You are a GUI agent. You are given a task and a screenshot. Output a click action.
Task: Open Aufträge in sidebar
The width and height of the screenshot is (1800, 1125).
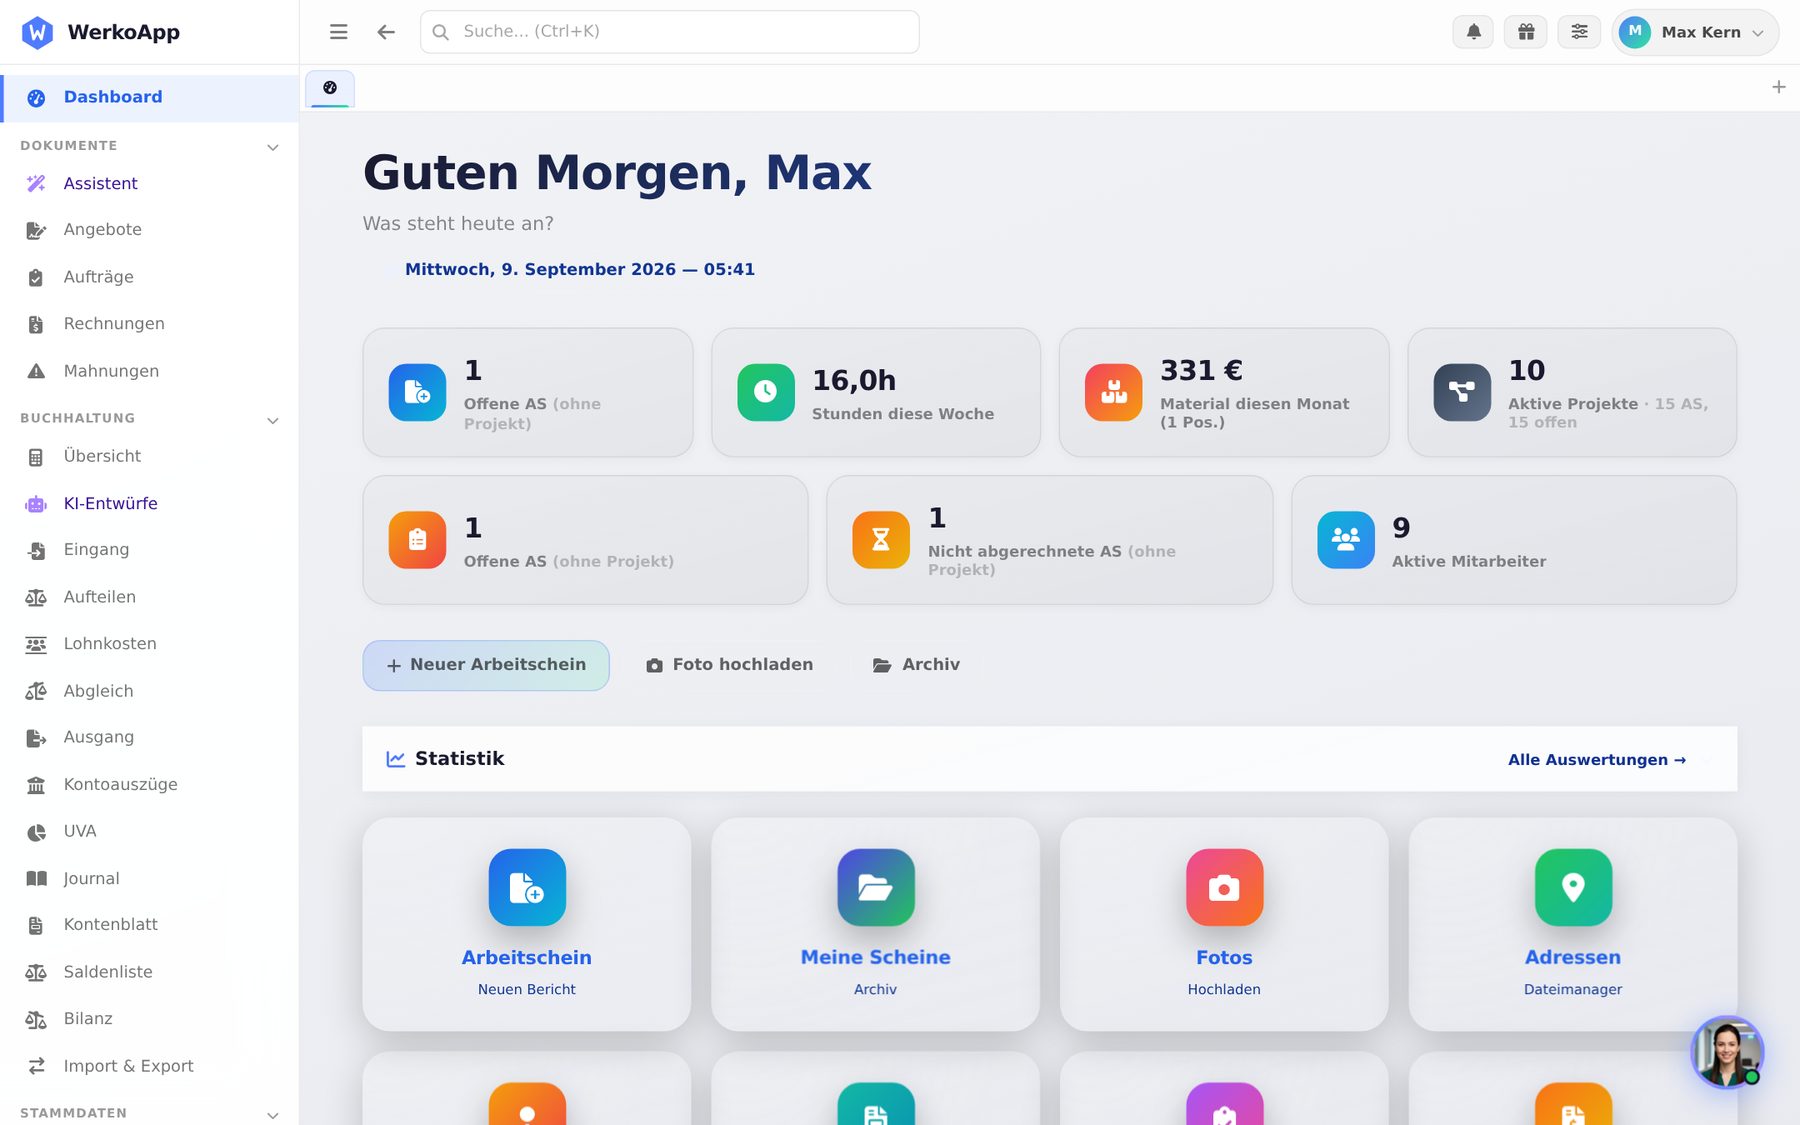(150, 277)
